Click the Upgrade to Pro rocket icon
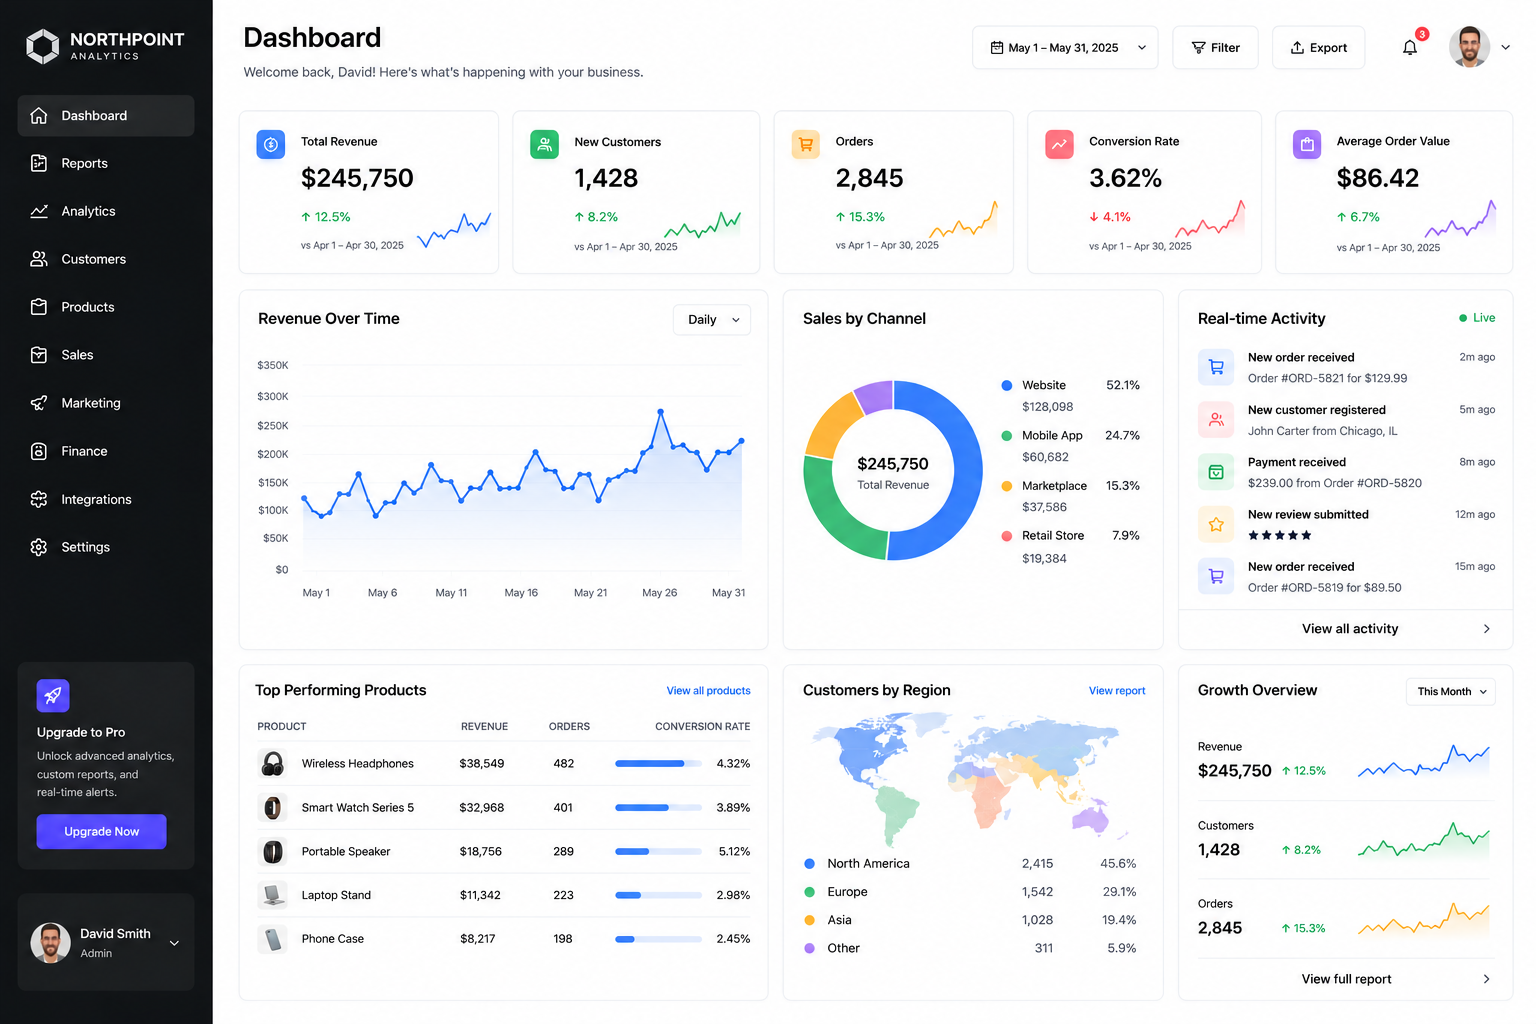This screenshot has width=1536, height=1024. tap(53, 695)
